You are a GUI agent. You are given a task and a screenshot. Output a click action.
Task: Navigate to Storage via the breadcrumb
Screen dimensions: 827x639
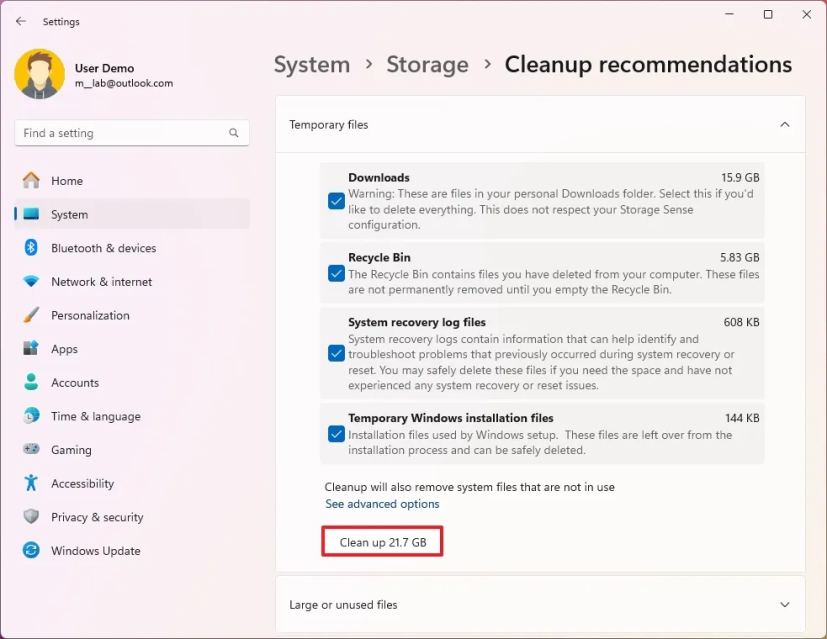click(427, 64)
